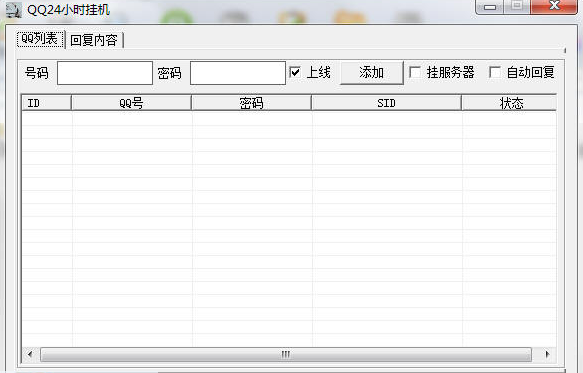Open the 回复内容 tab

click(94, 40)
